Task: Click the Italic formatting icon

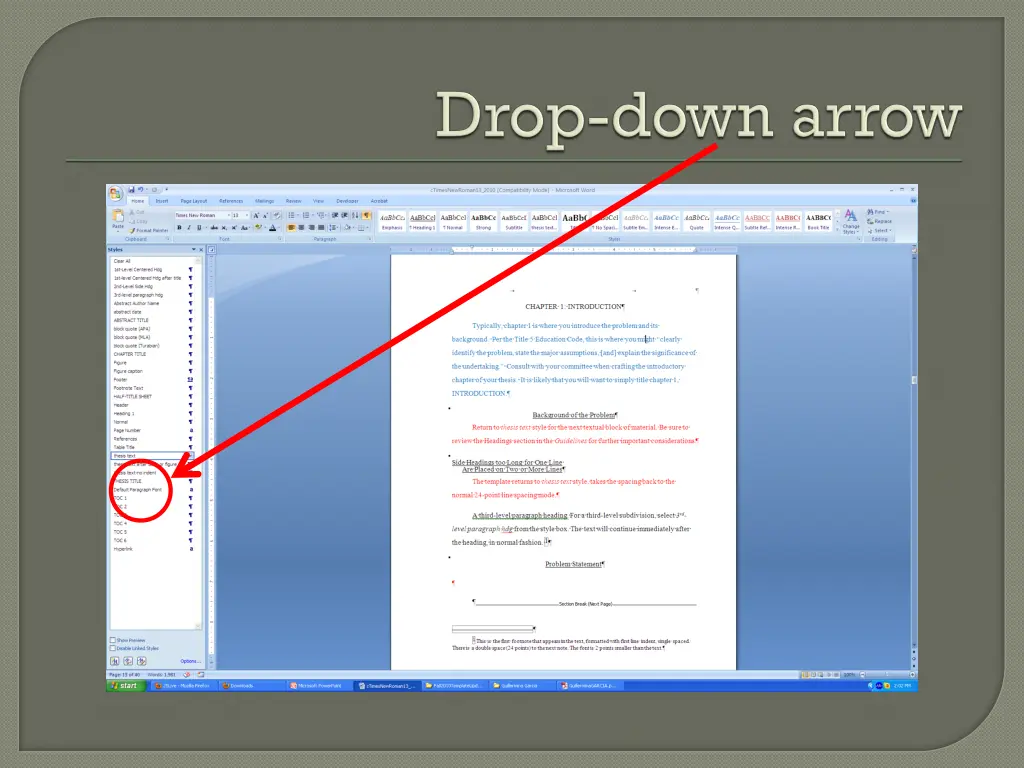Action: (x=187, y=227)
